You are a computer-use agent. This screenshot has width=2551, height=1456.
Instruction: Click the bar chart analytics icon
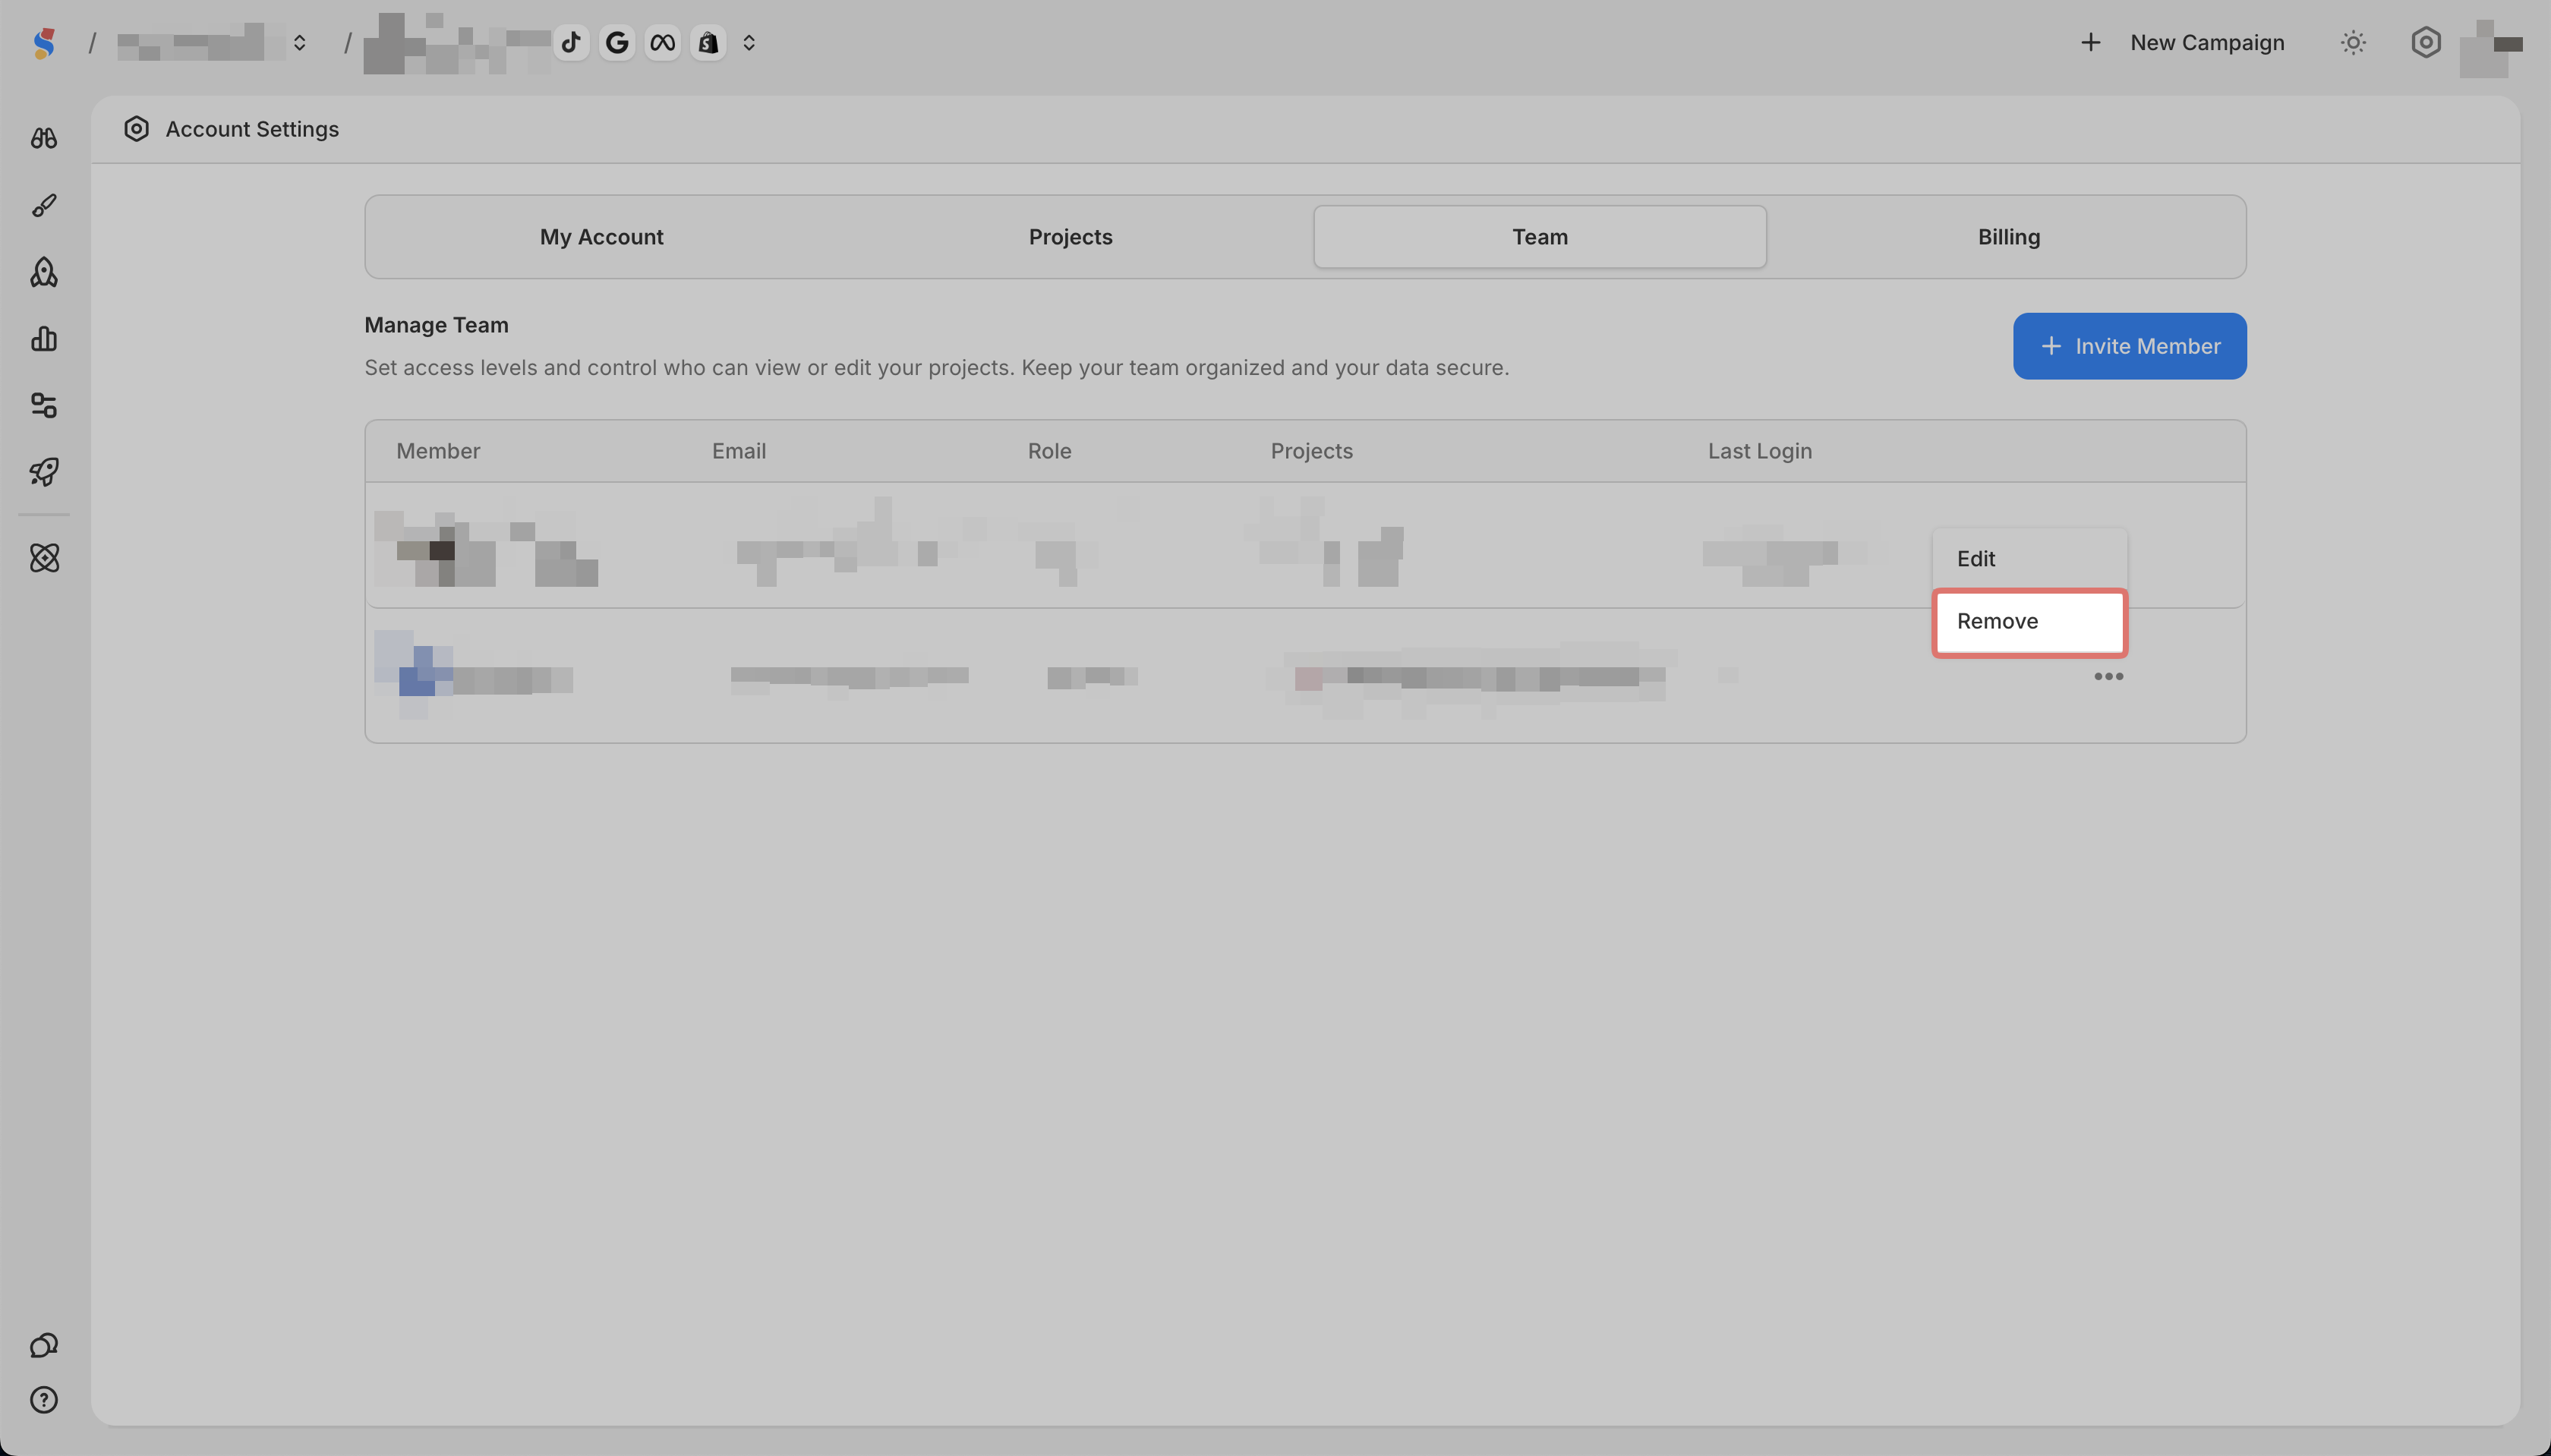pyautogui.click(x=44, y=339)
